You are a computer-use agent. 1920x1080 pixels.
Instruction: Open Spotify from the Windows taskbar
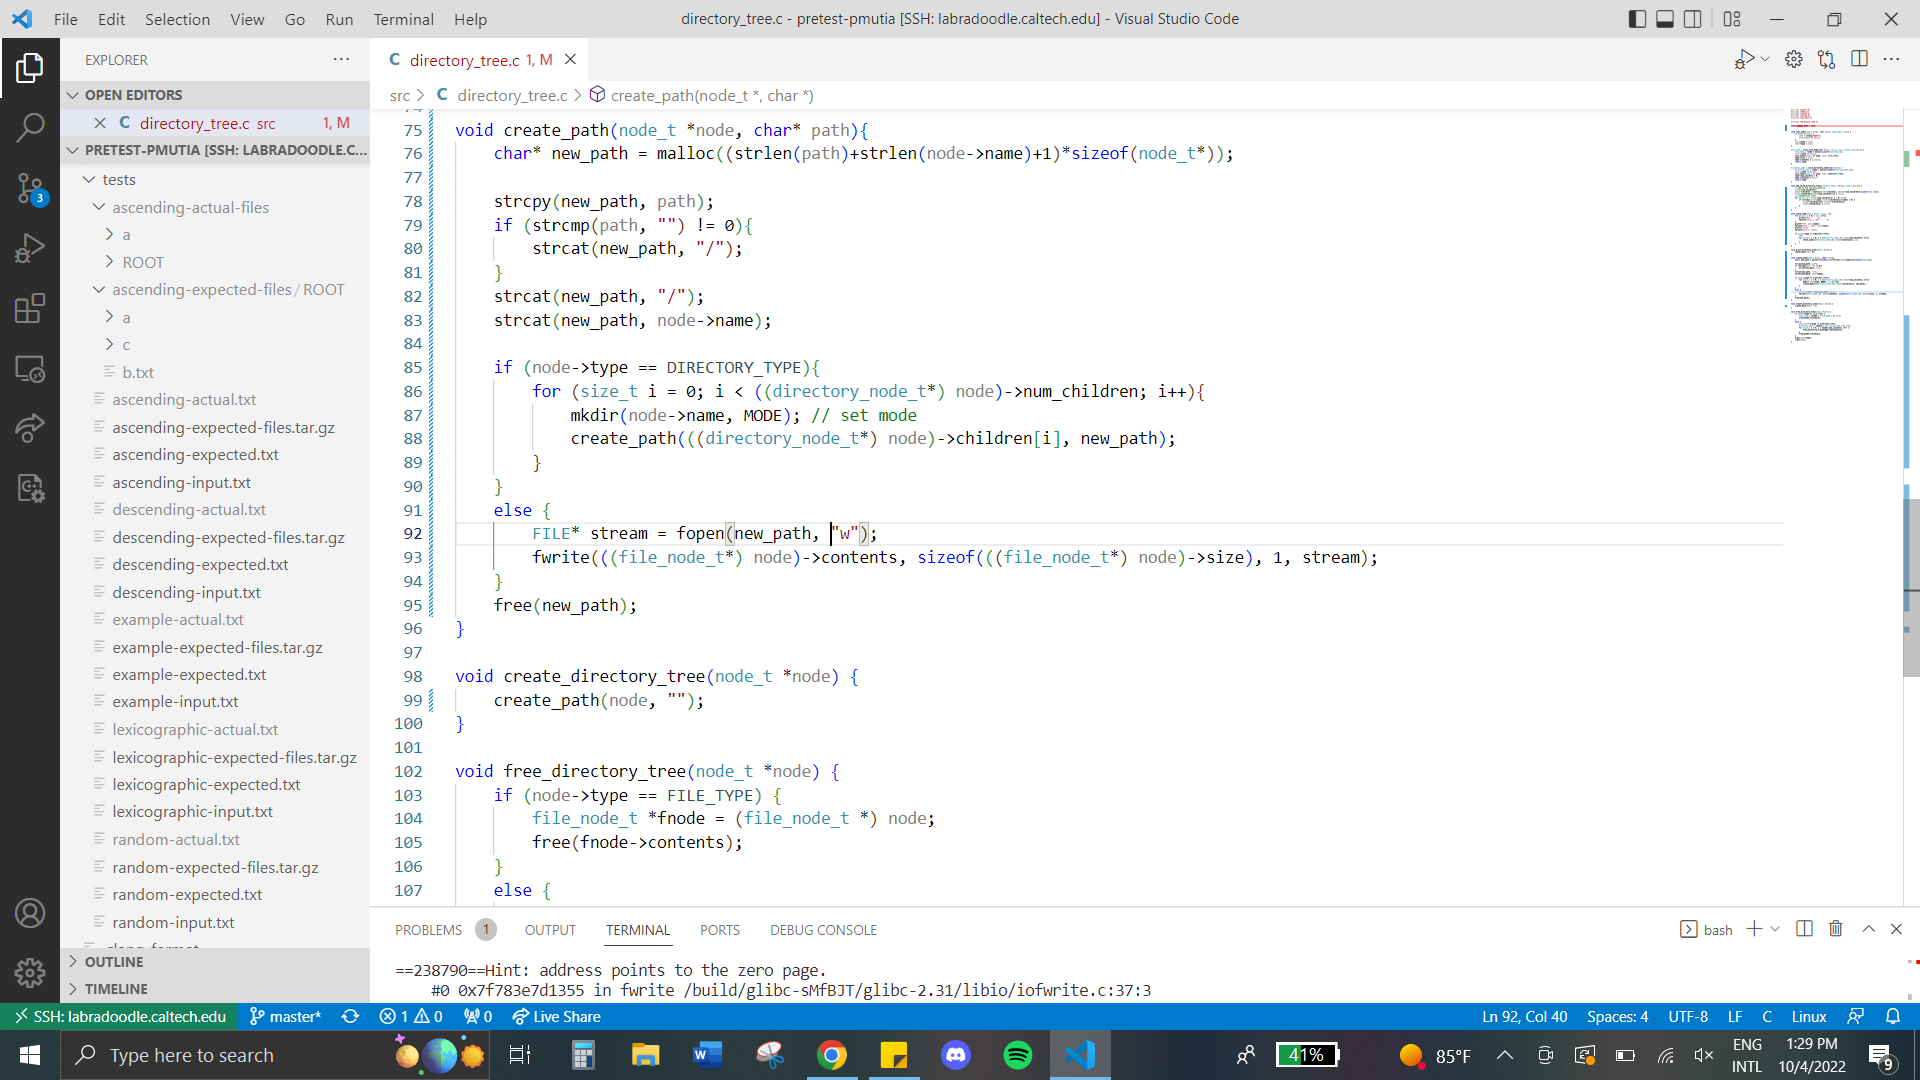(1018, 1055)
